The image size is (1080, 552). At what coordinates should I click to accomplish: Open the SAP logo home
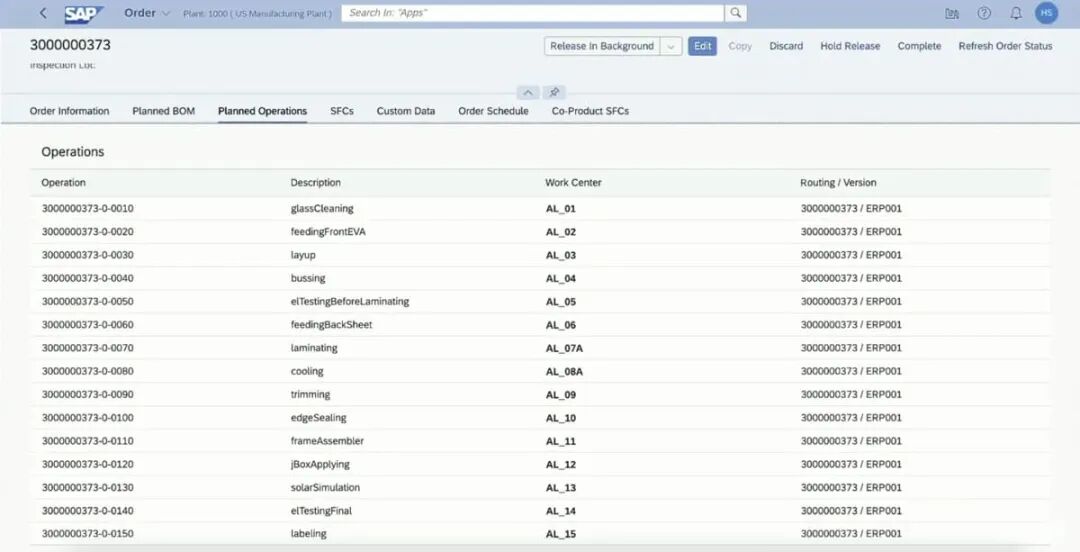coord(84,14)
